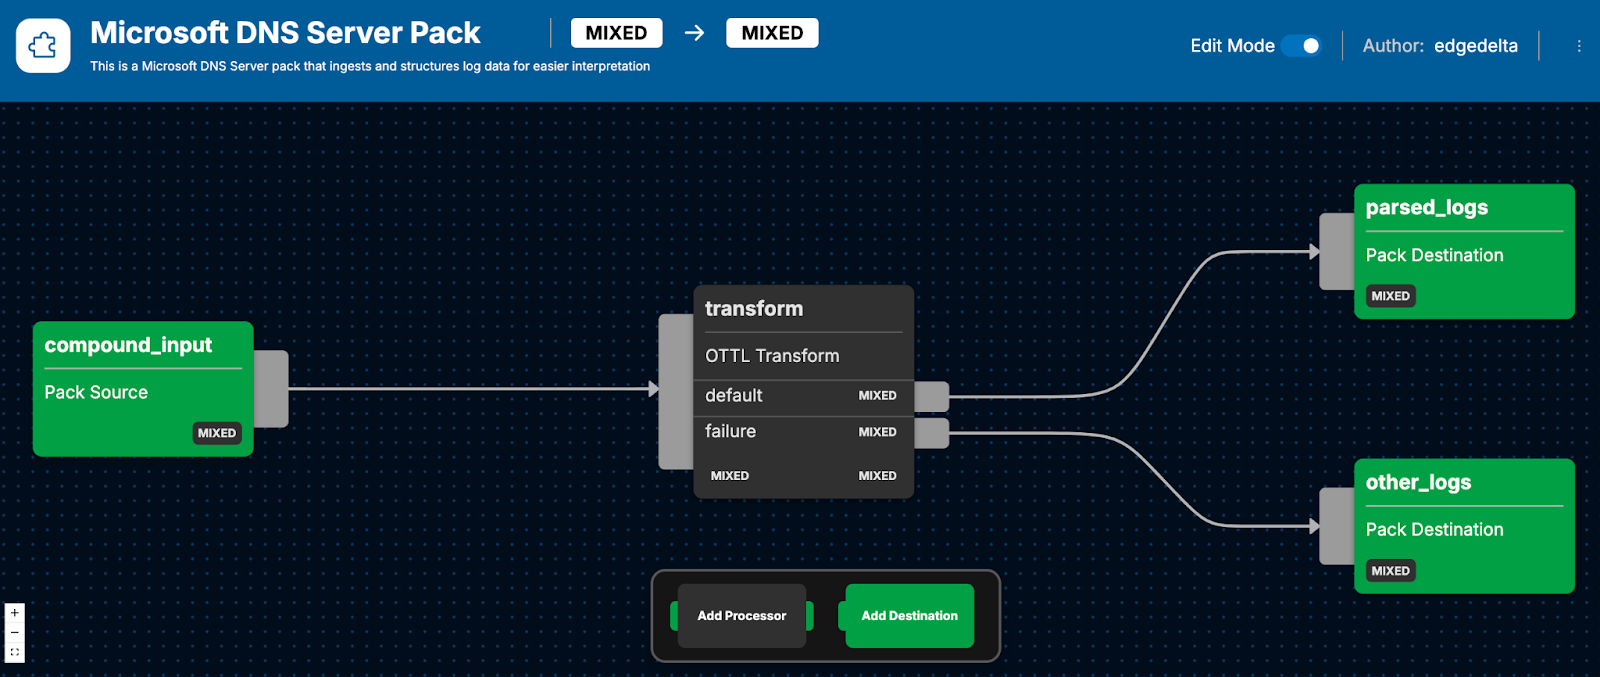Click the transform node input port
This screenshot has width=1600, height=677.
point(676,391)
